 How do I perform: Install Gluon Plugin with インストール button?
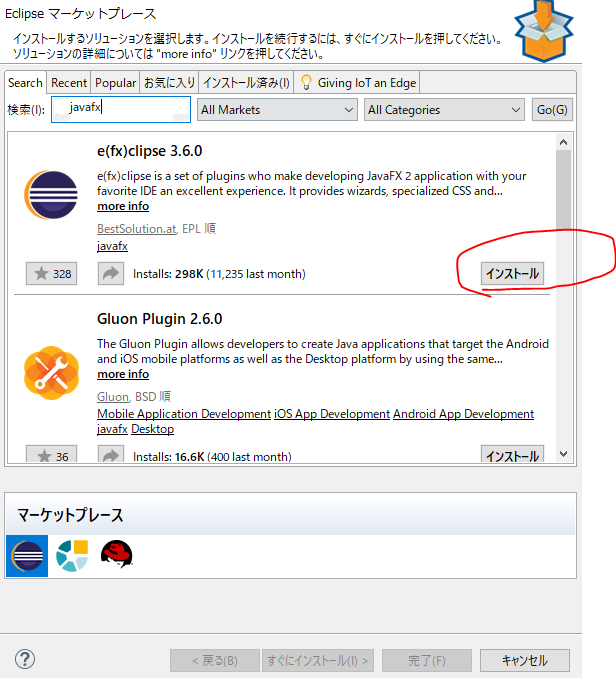(x=512, y=454)
